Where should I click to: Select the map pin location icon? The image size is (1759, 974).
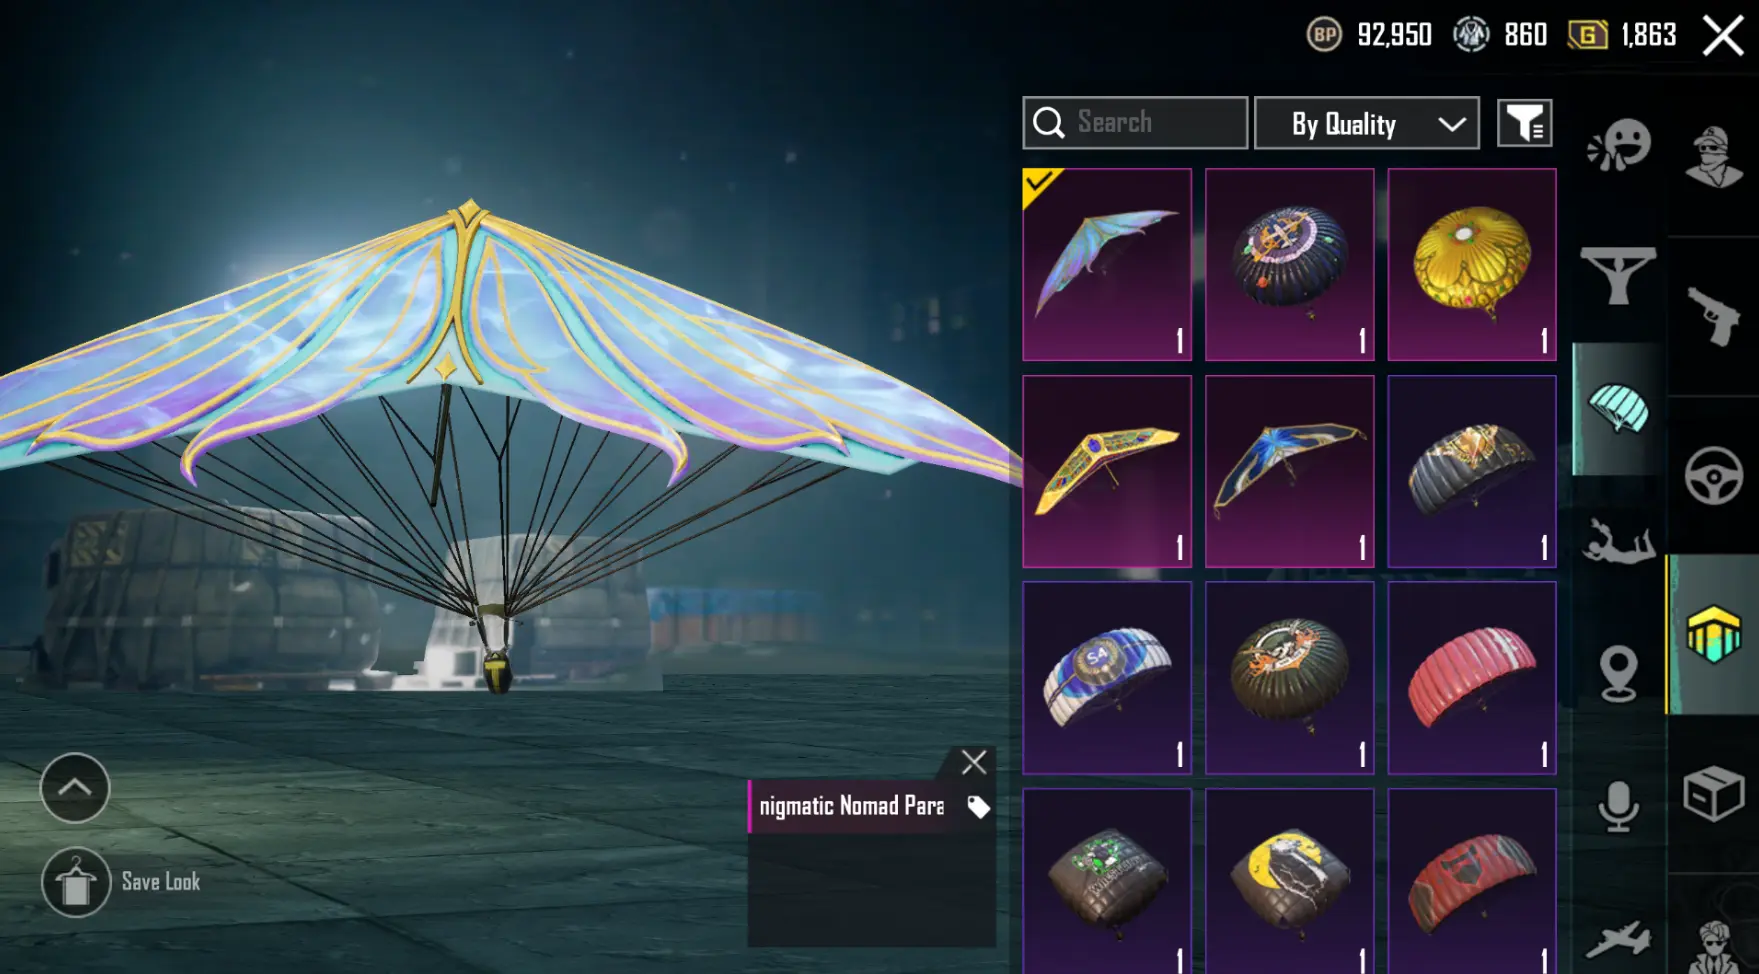1618,673
